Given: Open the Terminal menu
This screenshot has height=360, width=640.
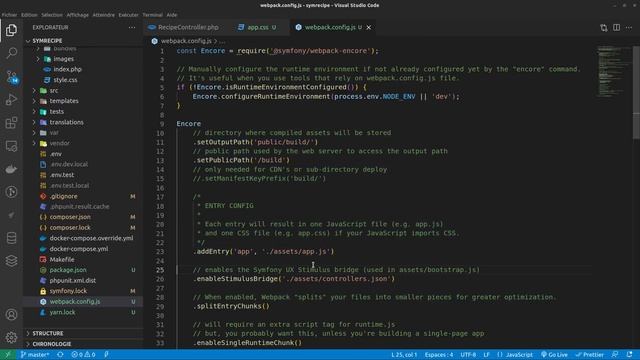Looking at the screenshot, I should [x=152, y=15].
